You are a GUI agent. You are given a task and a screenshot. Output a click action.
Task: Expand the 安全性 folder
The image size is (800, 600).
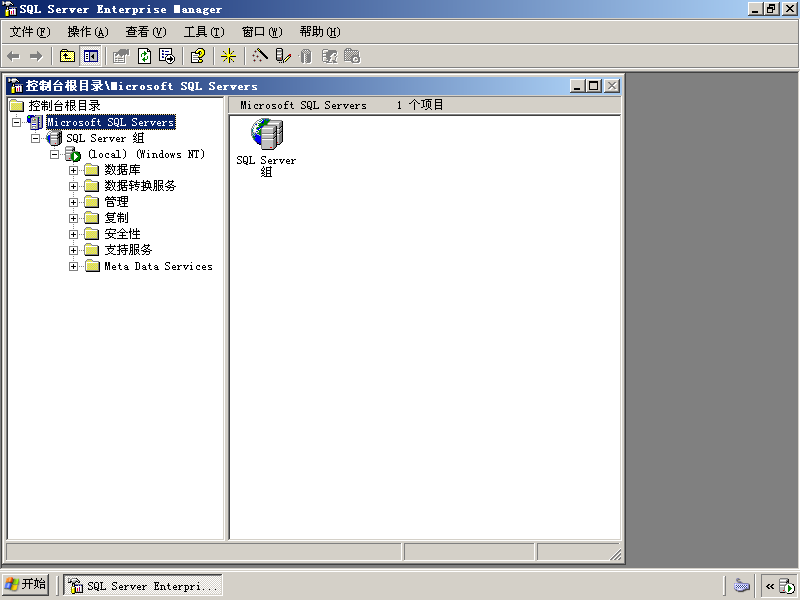point(73,234)
